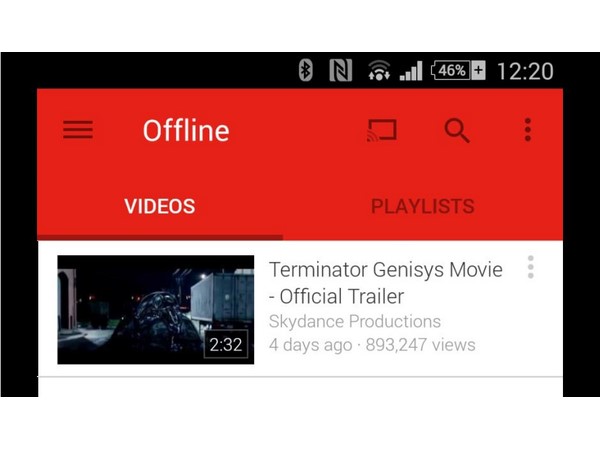
Task: Tap the Bluetooth status bar icon
Action: (x=305, y=70)
